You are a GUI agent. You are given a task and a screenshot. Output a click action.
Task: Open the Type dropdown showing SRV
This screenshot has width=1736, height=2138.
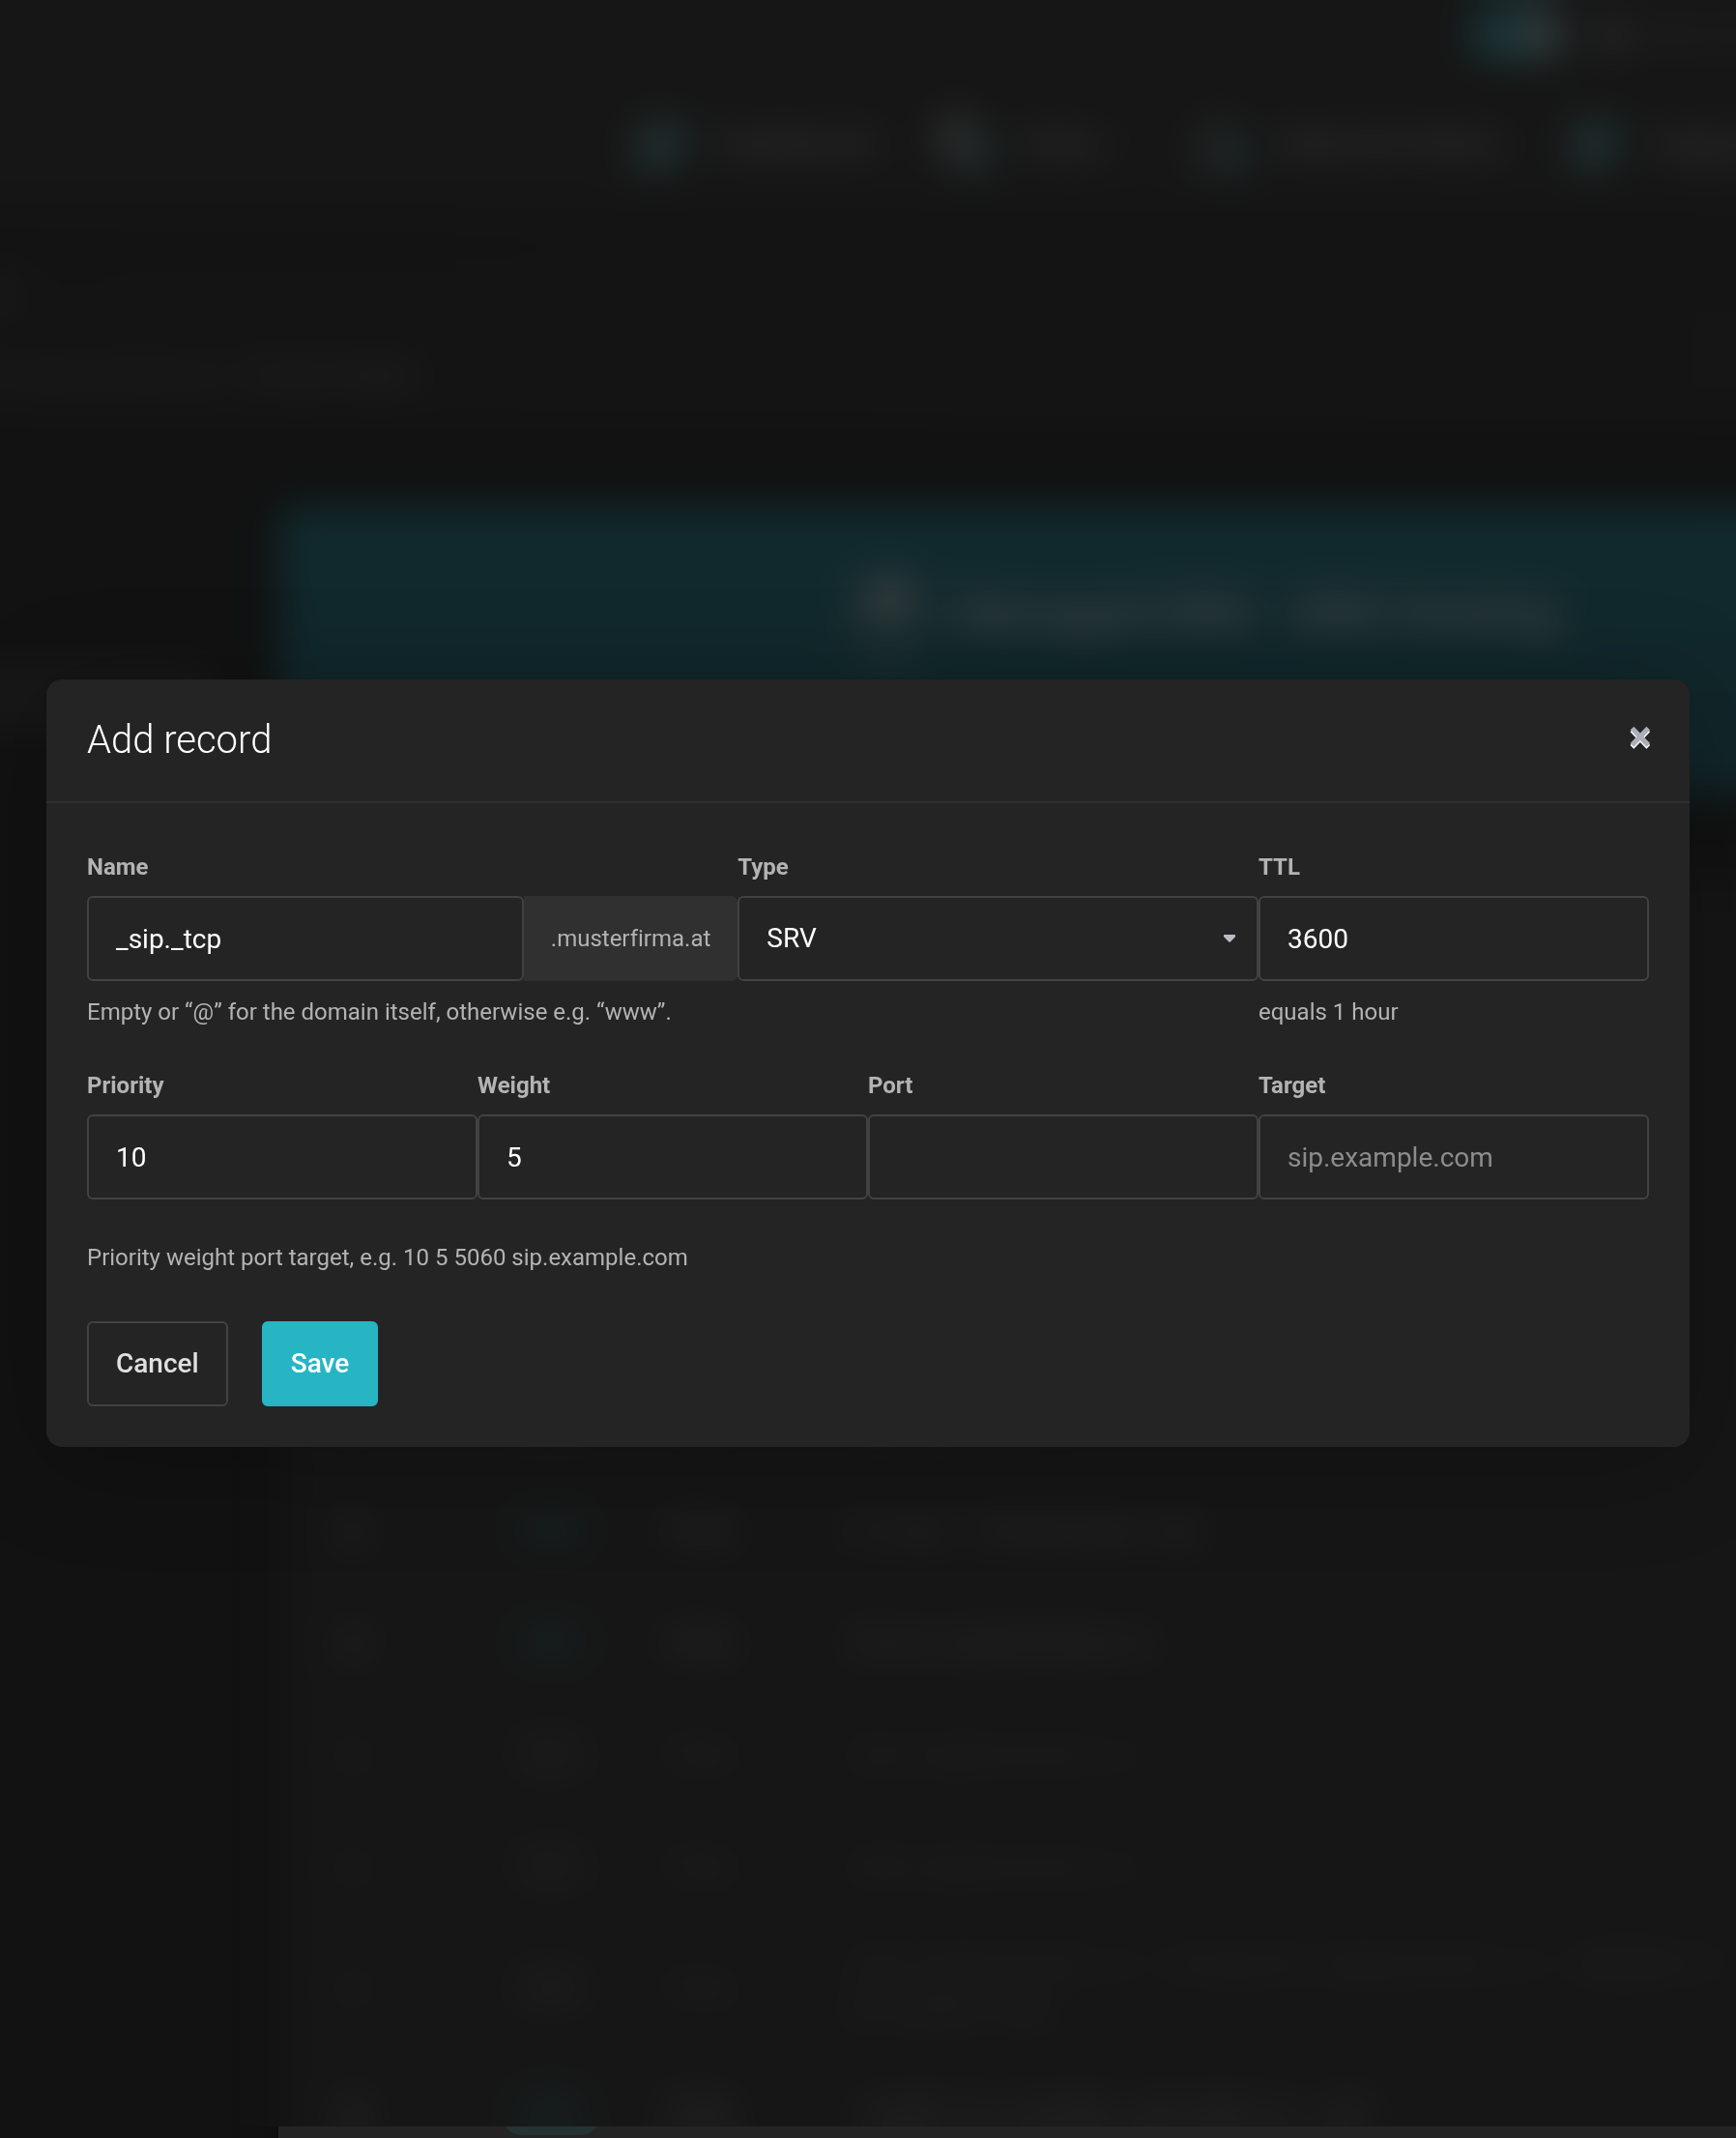[997, 938]
